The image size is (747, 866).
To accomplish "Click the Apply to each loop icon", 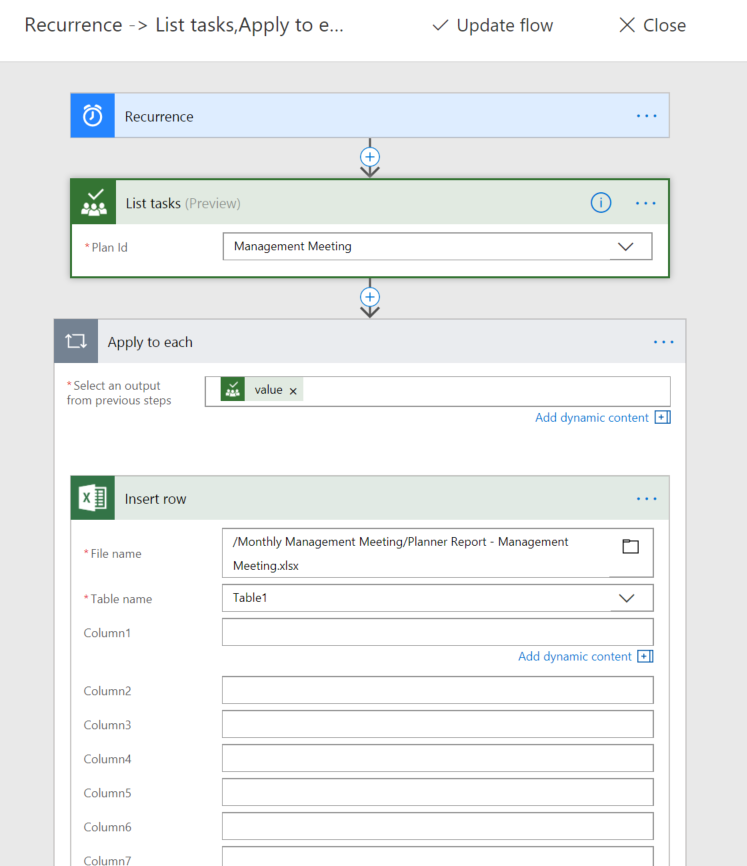I will pos(76,341).
